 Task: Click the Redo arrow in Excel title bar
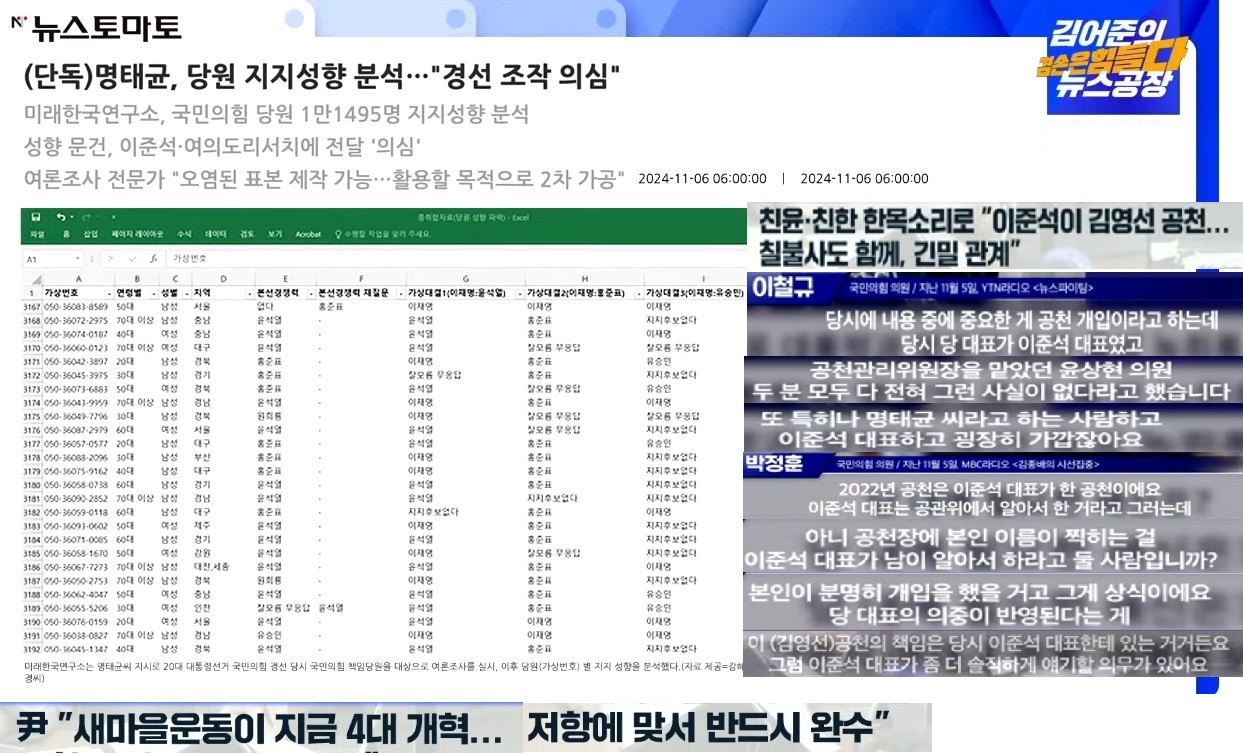[85, 217]
